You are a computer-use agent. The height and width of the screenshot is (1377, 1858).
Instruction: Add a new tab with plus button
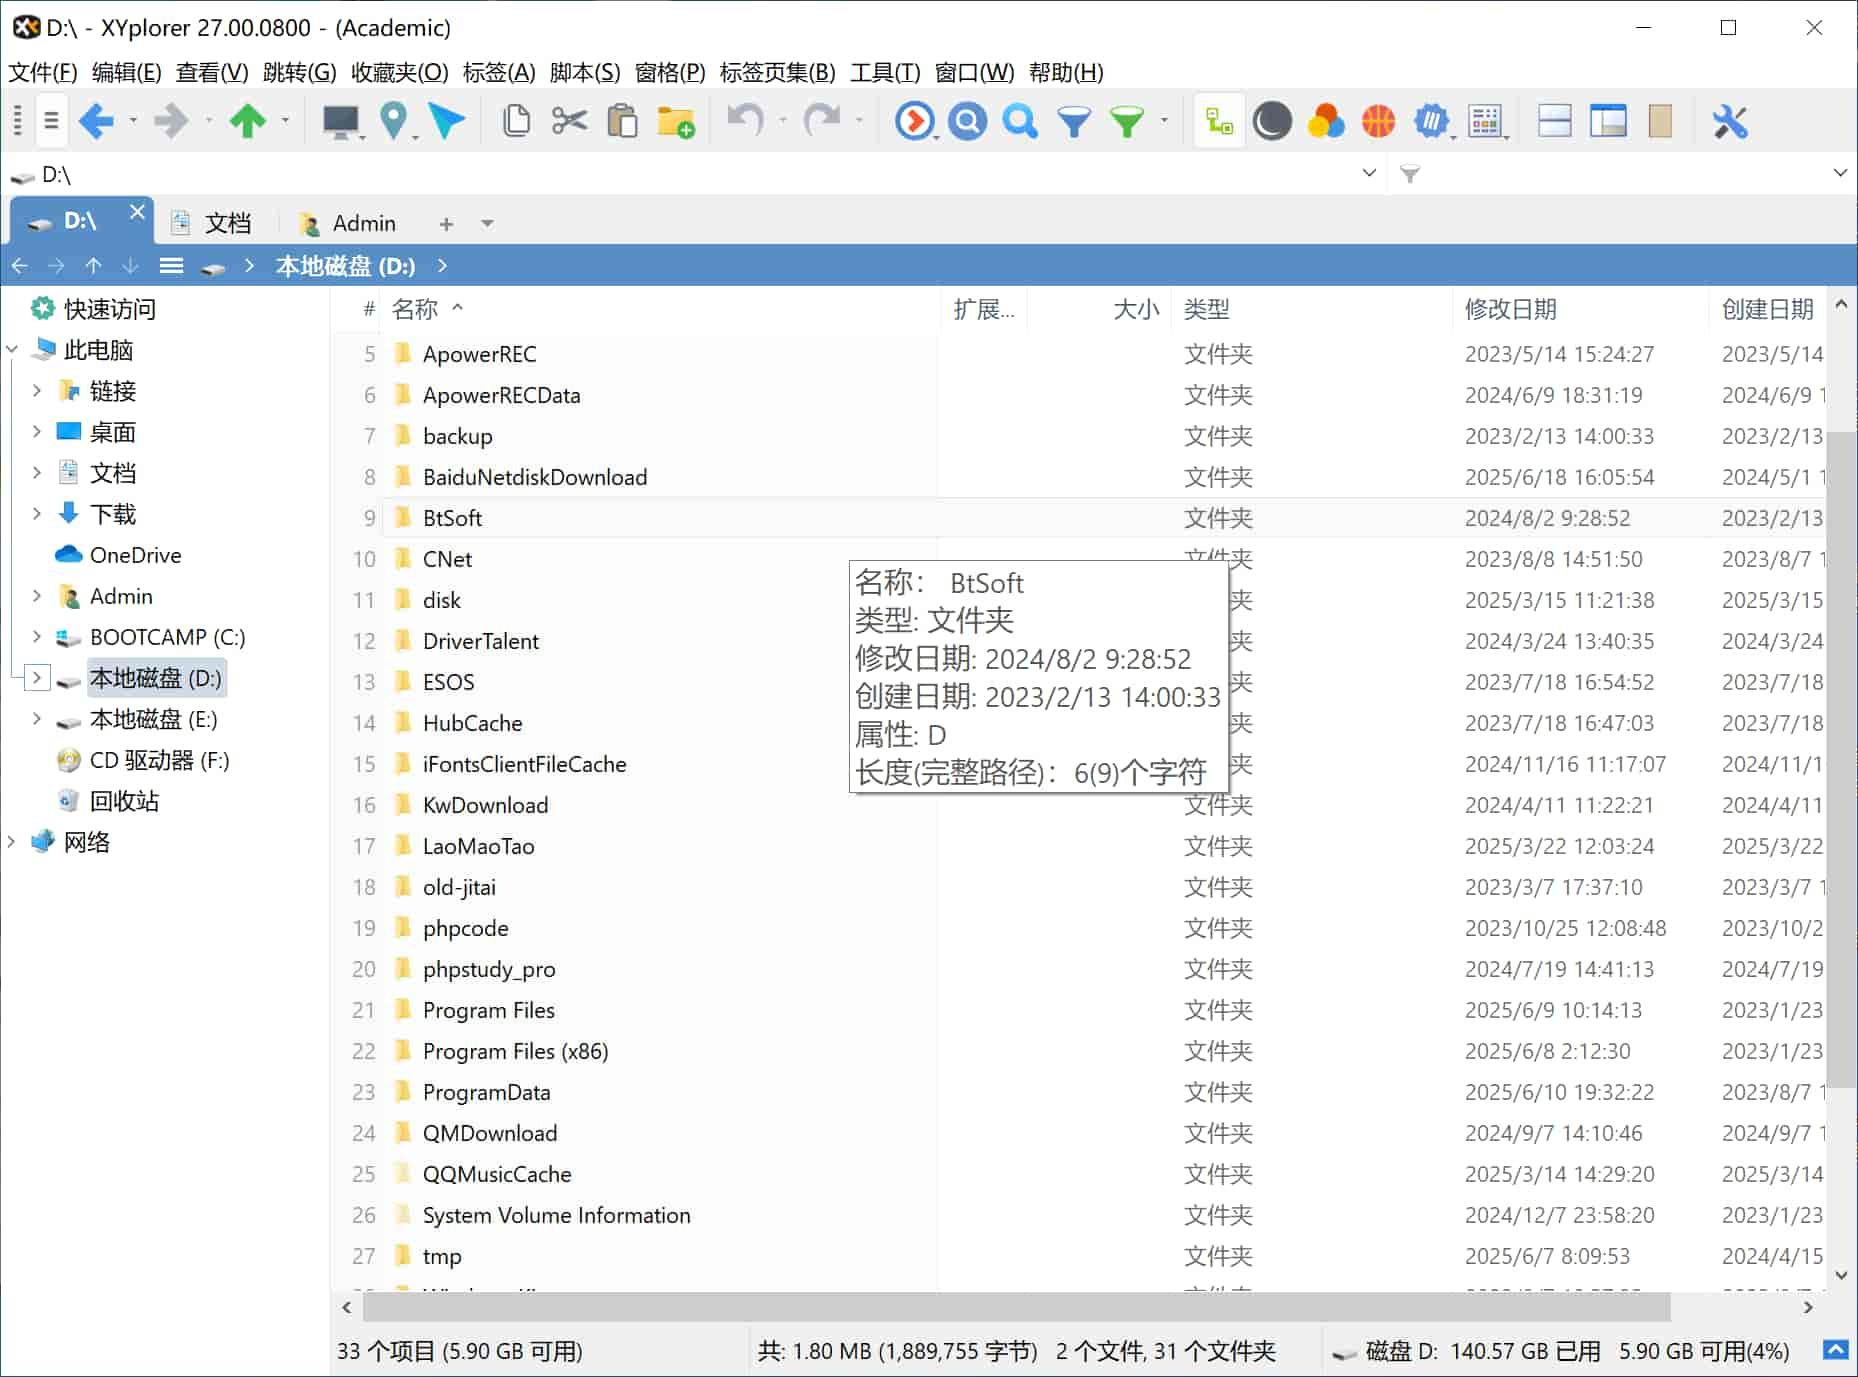(x=446, y=223)
